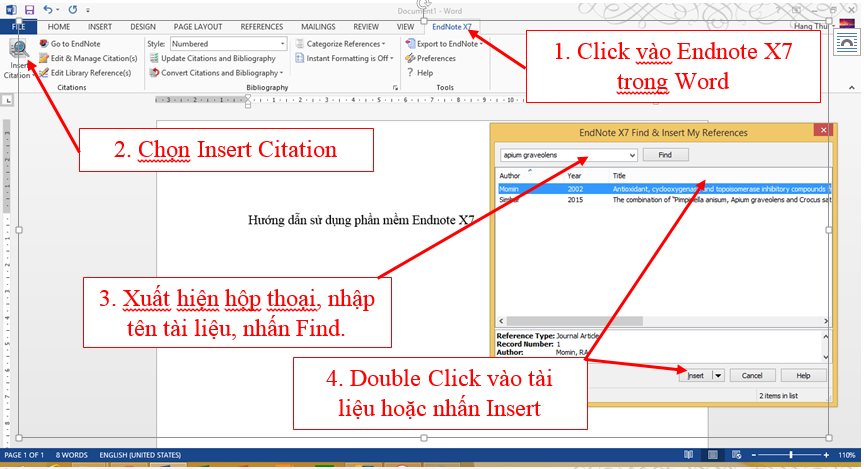Click the zoom in plus button
The height and width of the screenshot is (469, 864).
click(x=826, y=455)
